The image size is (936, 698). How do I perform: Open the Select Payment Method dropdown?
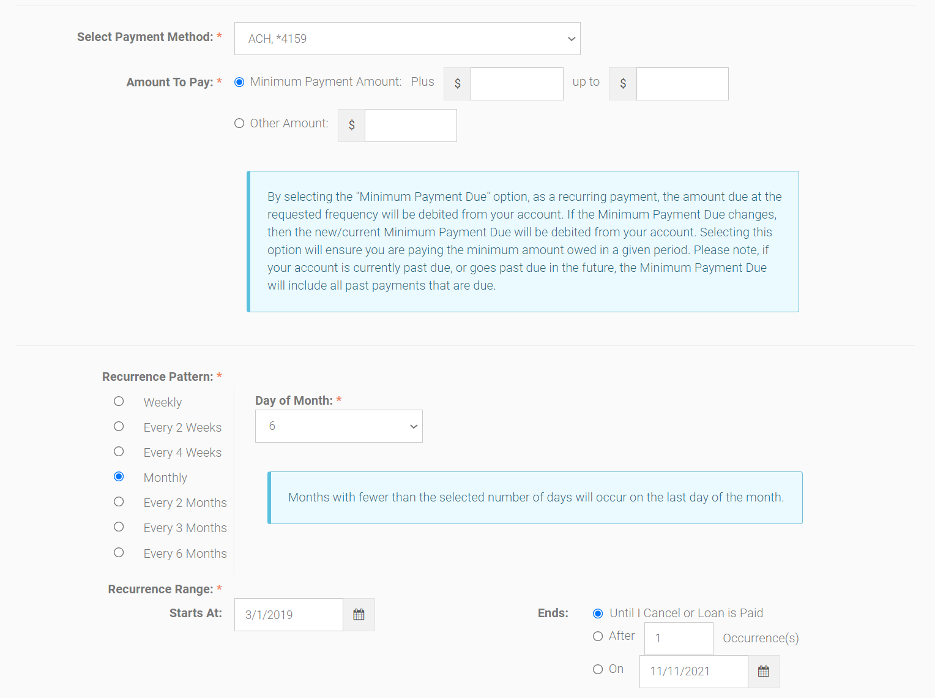407,39
